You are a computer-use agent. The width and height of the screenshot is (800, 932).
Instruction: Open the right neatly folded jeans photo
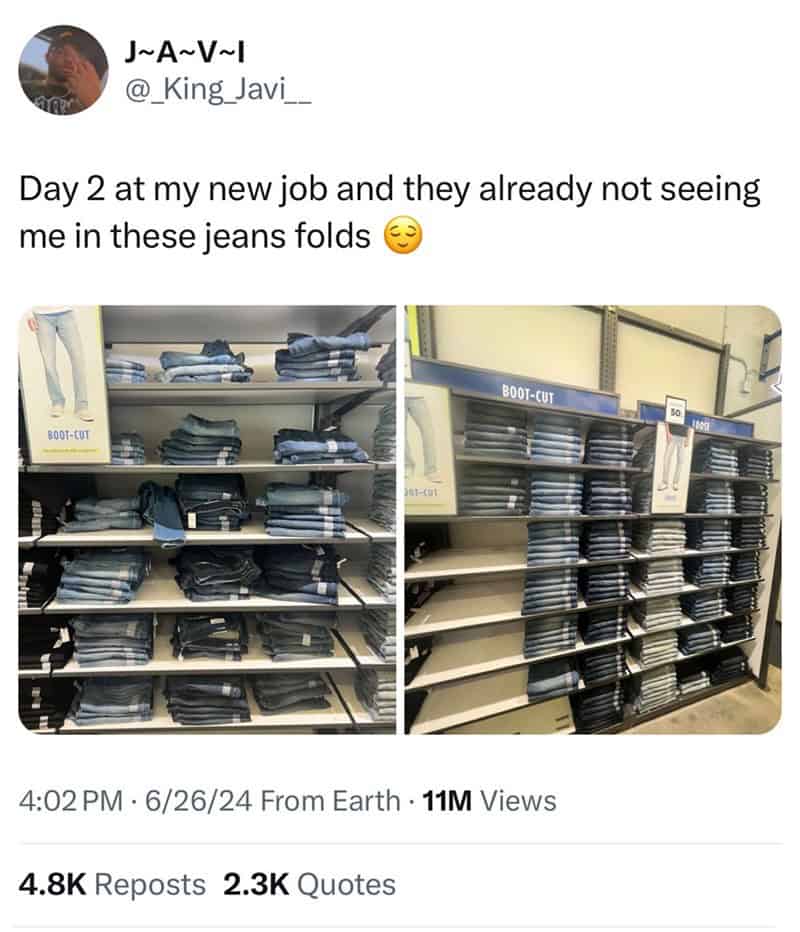[x=593, y=519]
